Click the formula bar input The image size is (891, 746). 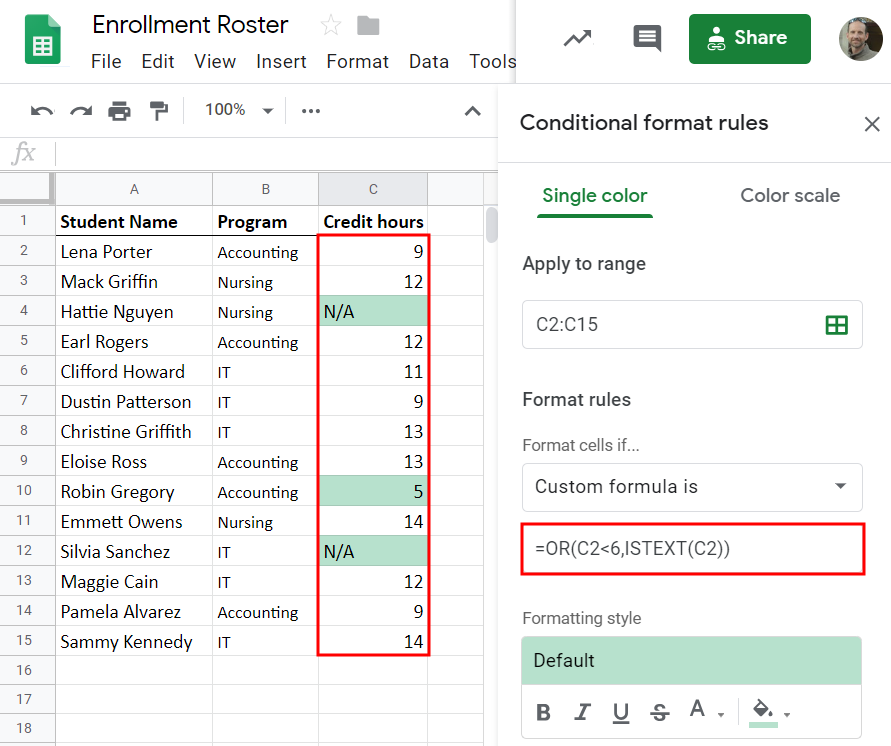tap(276, 154)
